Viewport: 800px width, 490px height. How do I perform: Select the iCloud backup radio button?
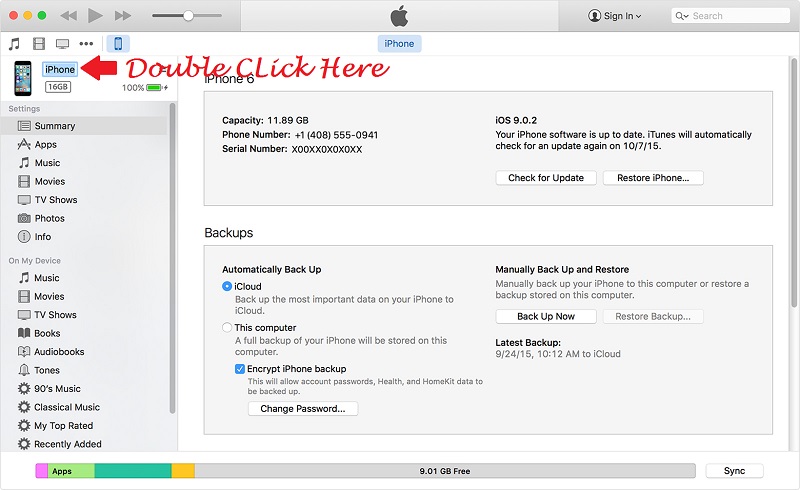pos(227,286)
